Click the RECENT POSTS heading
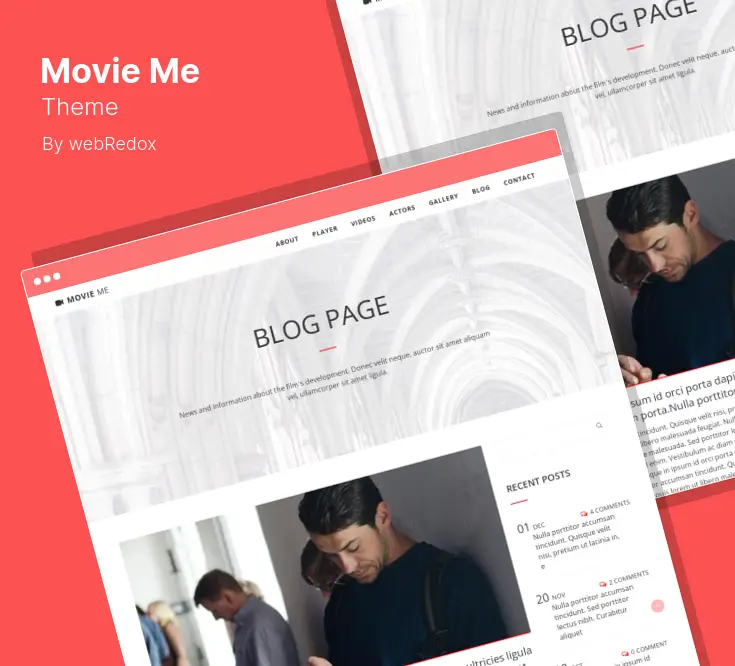The width and height of the screenshot is (735, 666). tap(538, 481)
